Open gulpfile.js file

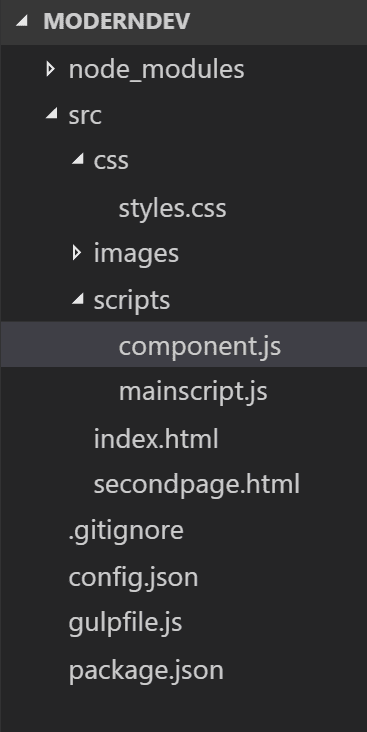pos(125,623)
